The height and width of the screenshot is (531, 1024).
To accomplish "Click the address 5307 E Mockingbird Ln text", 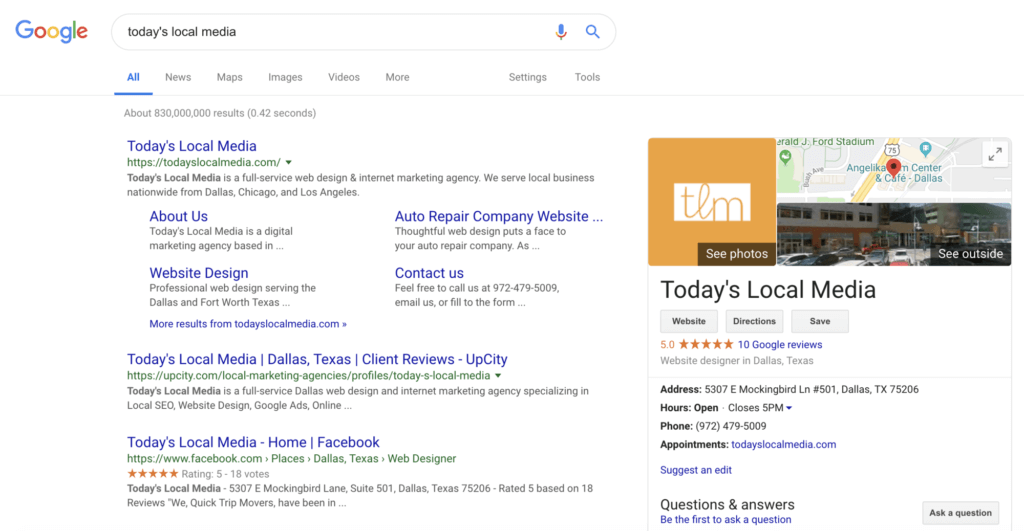I will pos(811,389).
